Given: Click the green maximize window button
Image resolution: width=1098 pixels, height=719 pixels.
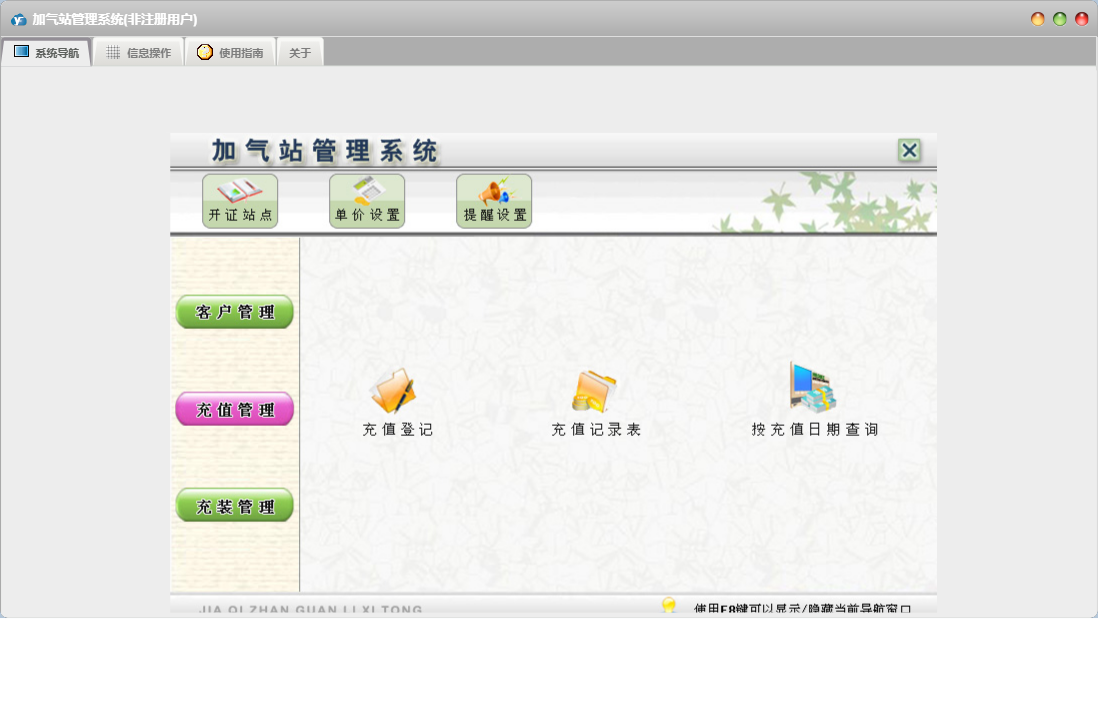Looking at the screenshot, I should click(1059, 19).
